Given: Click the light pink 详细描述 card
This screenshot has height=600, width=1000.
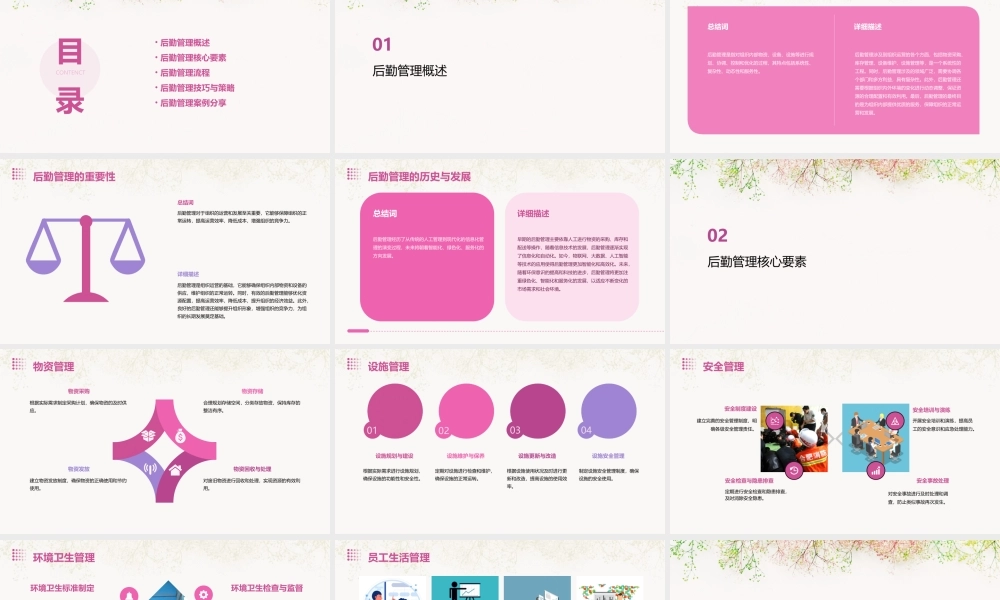Looking at the screenshot, I should click(x=572, y=257).
